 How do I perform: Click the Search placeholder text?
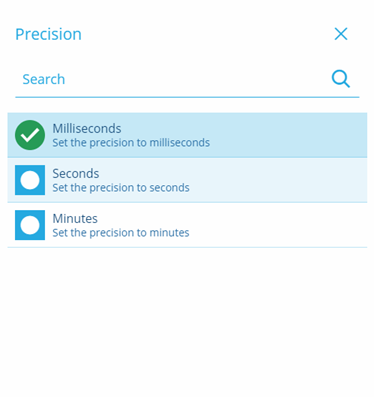[44, 79]
